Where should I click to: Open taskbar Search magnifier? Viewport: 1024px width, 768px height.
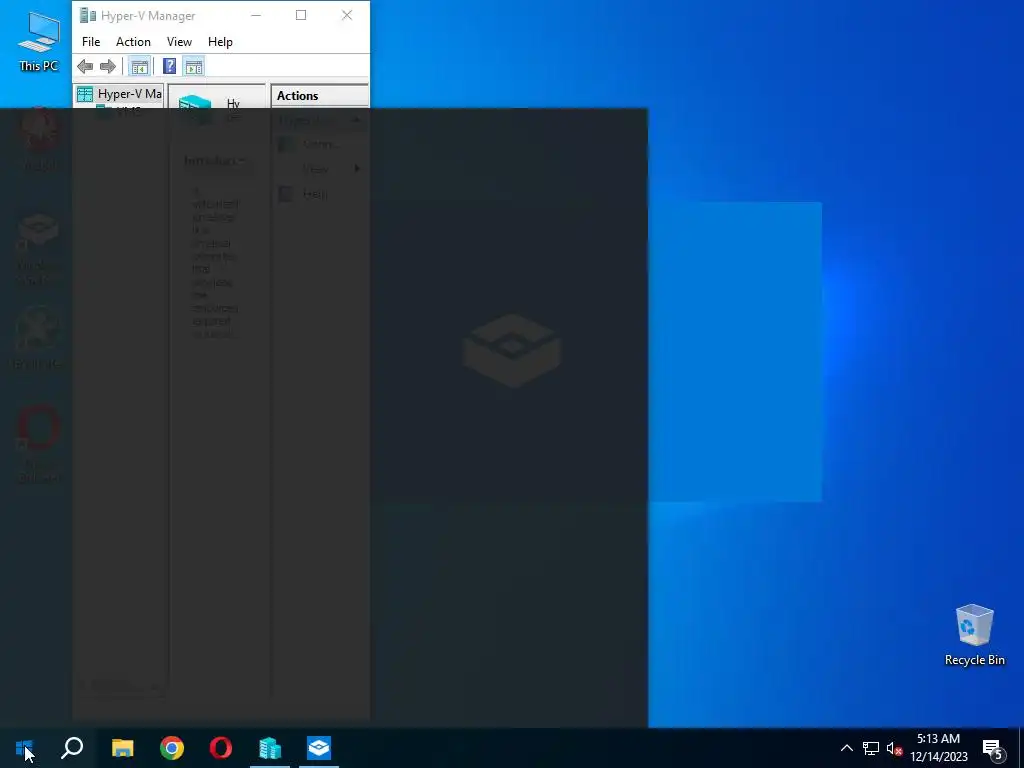72,748
